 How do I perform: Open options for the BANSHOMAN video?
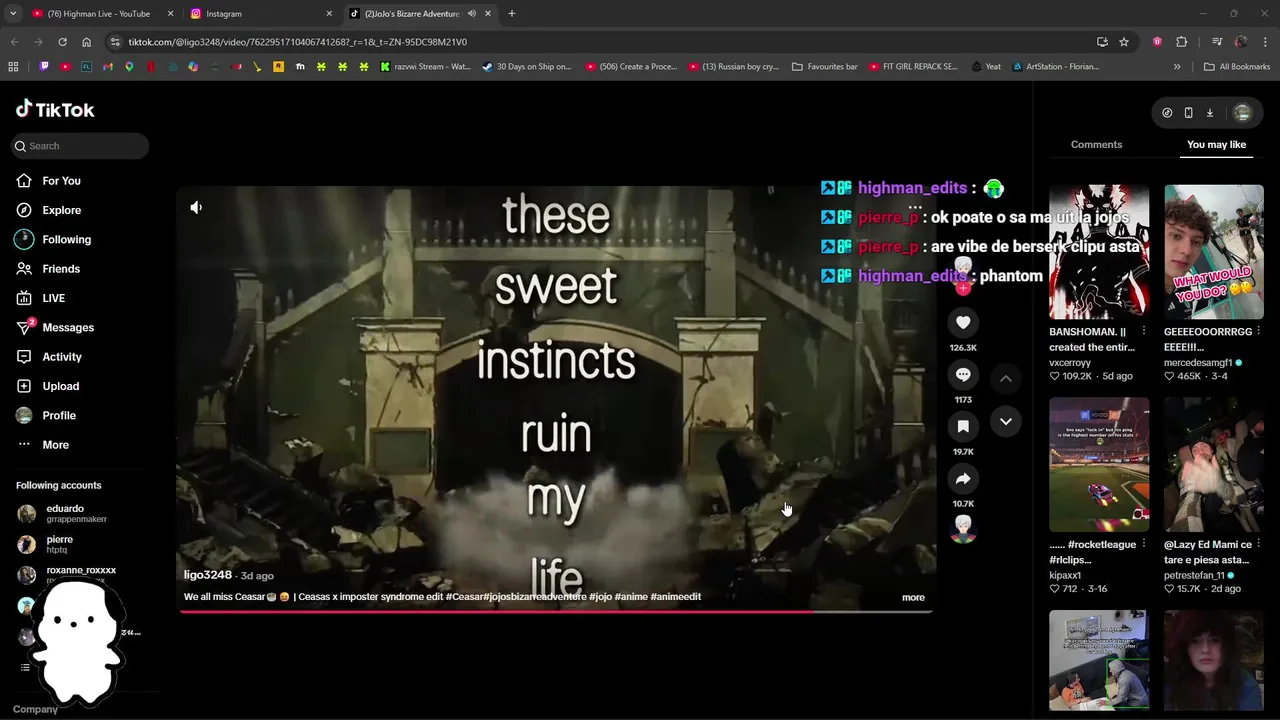pos(1143,331)
